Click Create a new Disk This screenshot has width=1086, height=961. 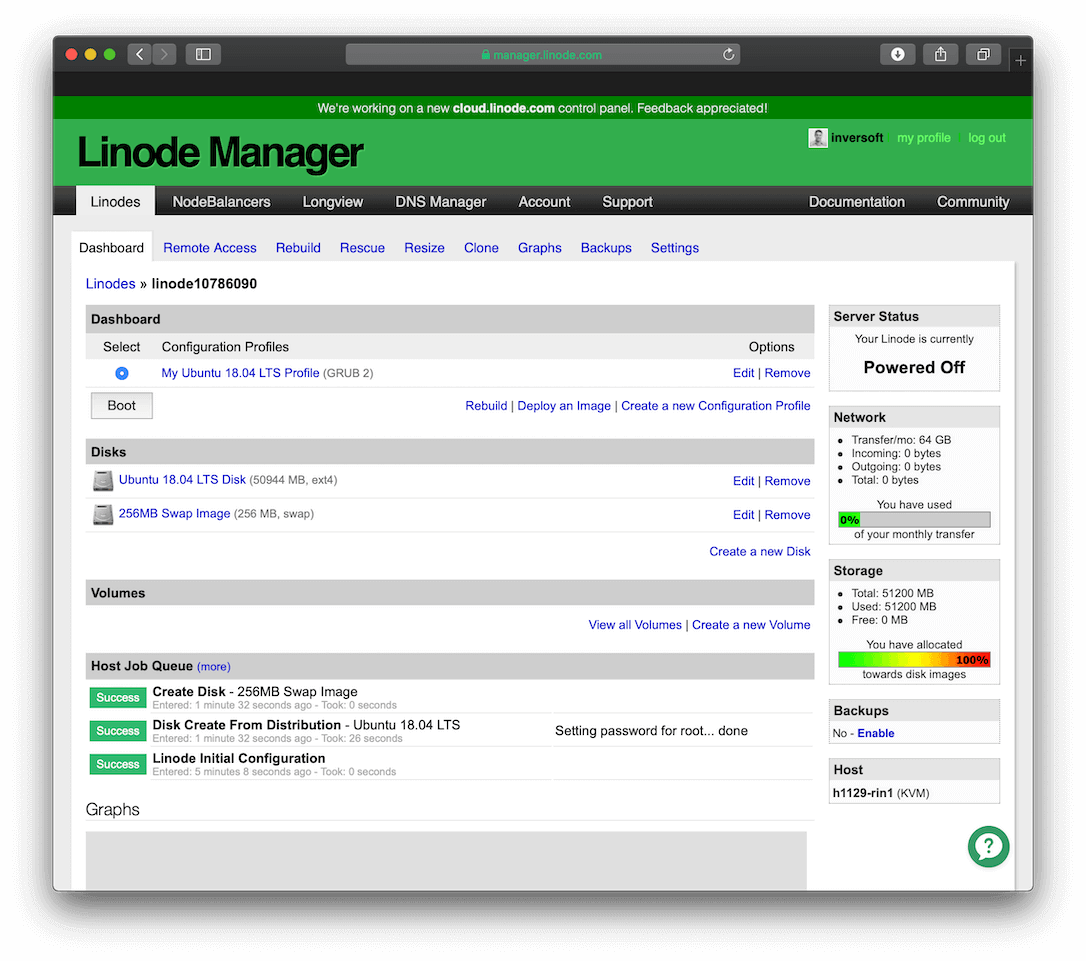tap(759, 552)
